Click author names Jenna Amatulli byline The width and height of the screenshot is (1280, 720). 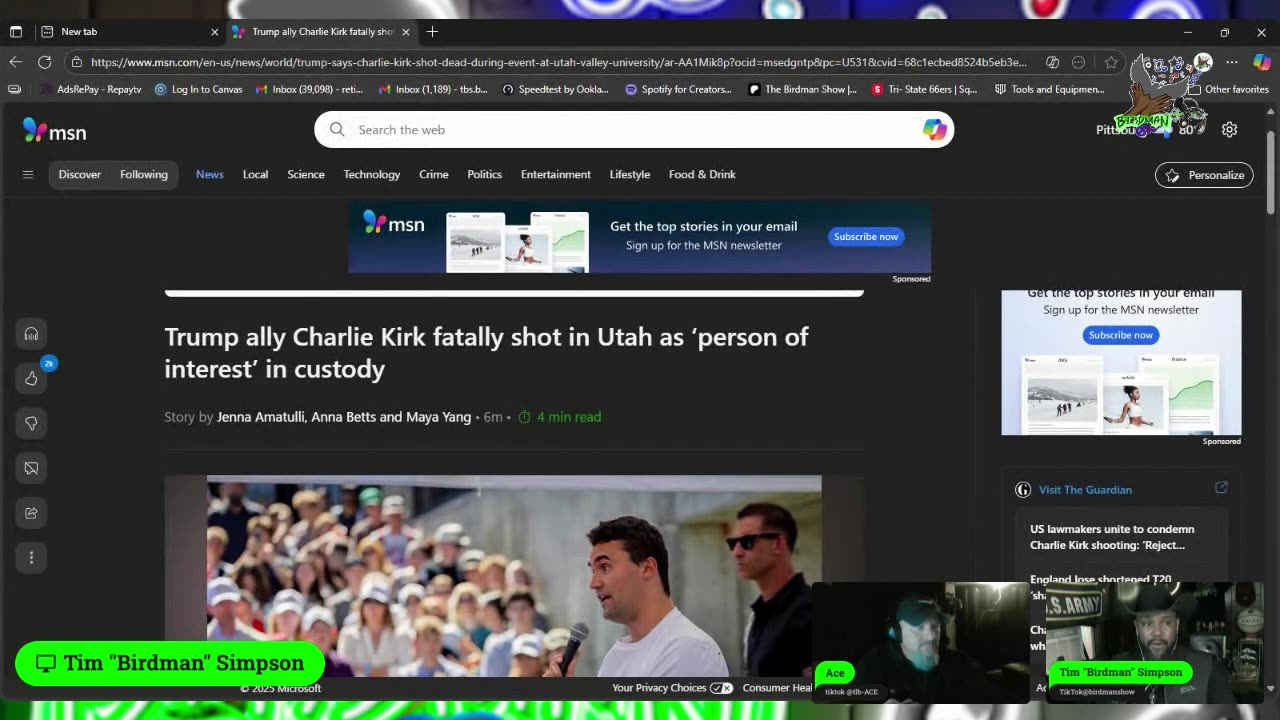[344, 417]
